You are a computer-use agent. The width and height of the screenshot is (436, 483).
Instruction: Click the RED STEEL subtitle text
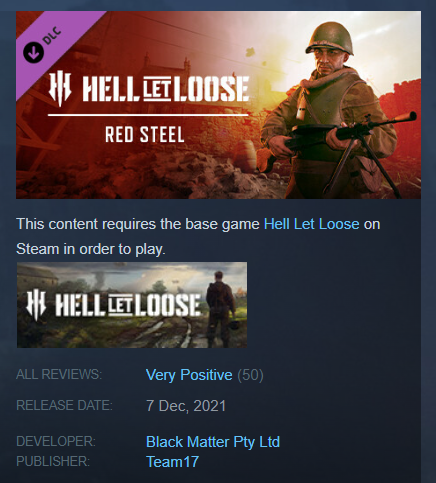pos(145,135)
